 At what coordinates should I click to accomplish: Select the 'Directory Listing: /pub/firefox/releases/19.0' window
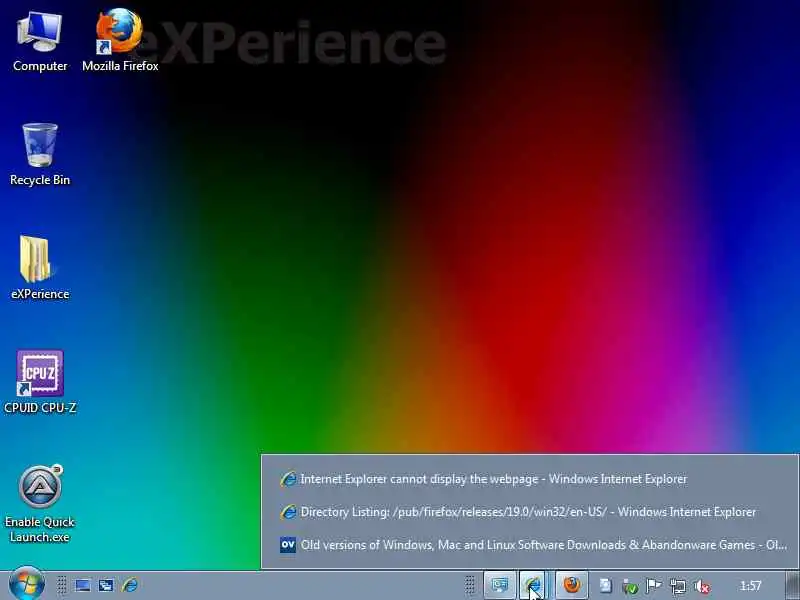(x=530, y=512)
